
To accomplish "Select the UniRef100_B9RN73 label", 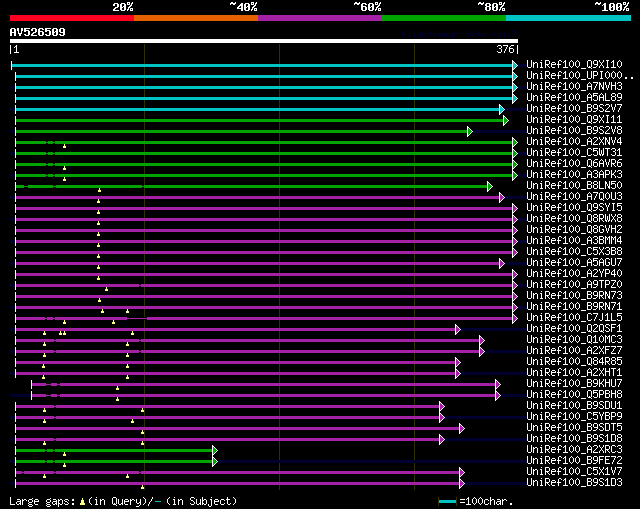I will 574,296.
